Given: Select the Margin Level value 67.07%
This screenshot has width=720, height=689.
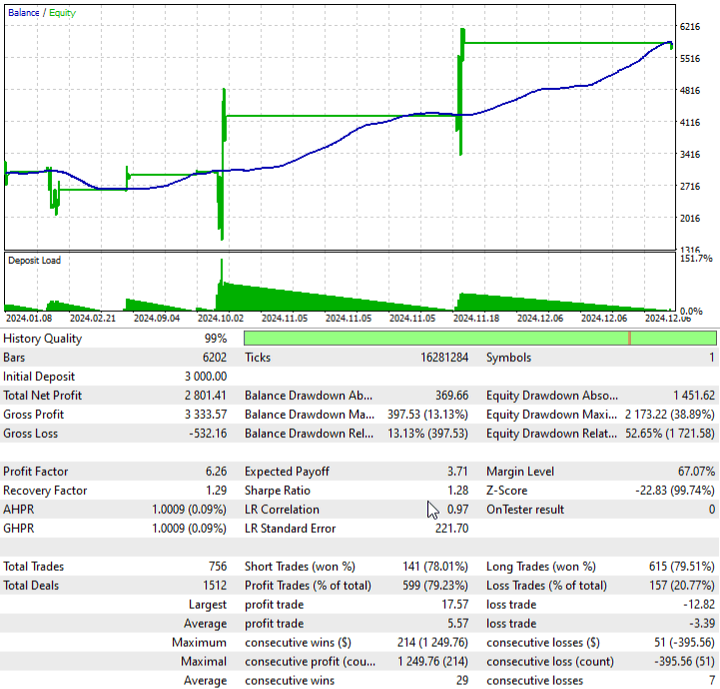Looking at the screenshot, I should (696, 471).
